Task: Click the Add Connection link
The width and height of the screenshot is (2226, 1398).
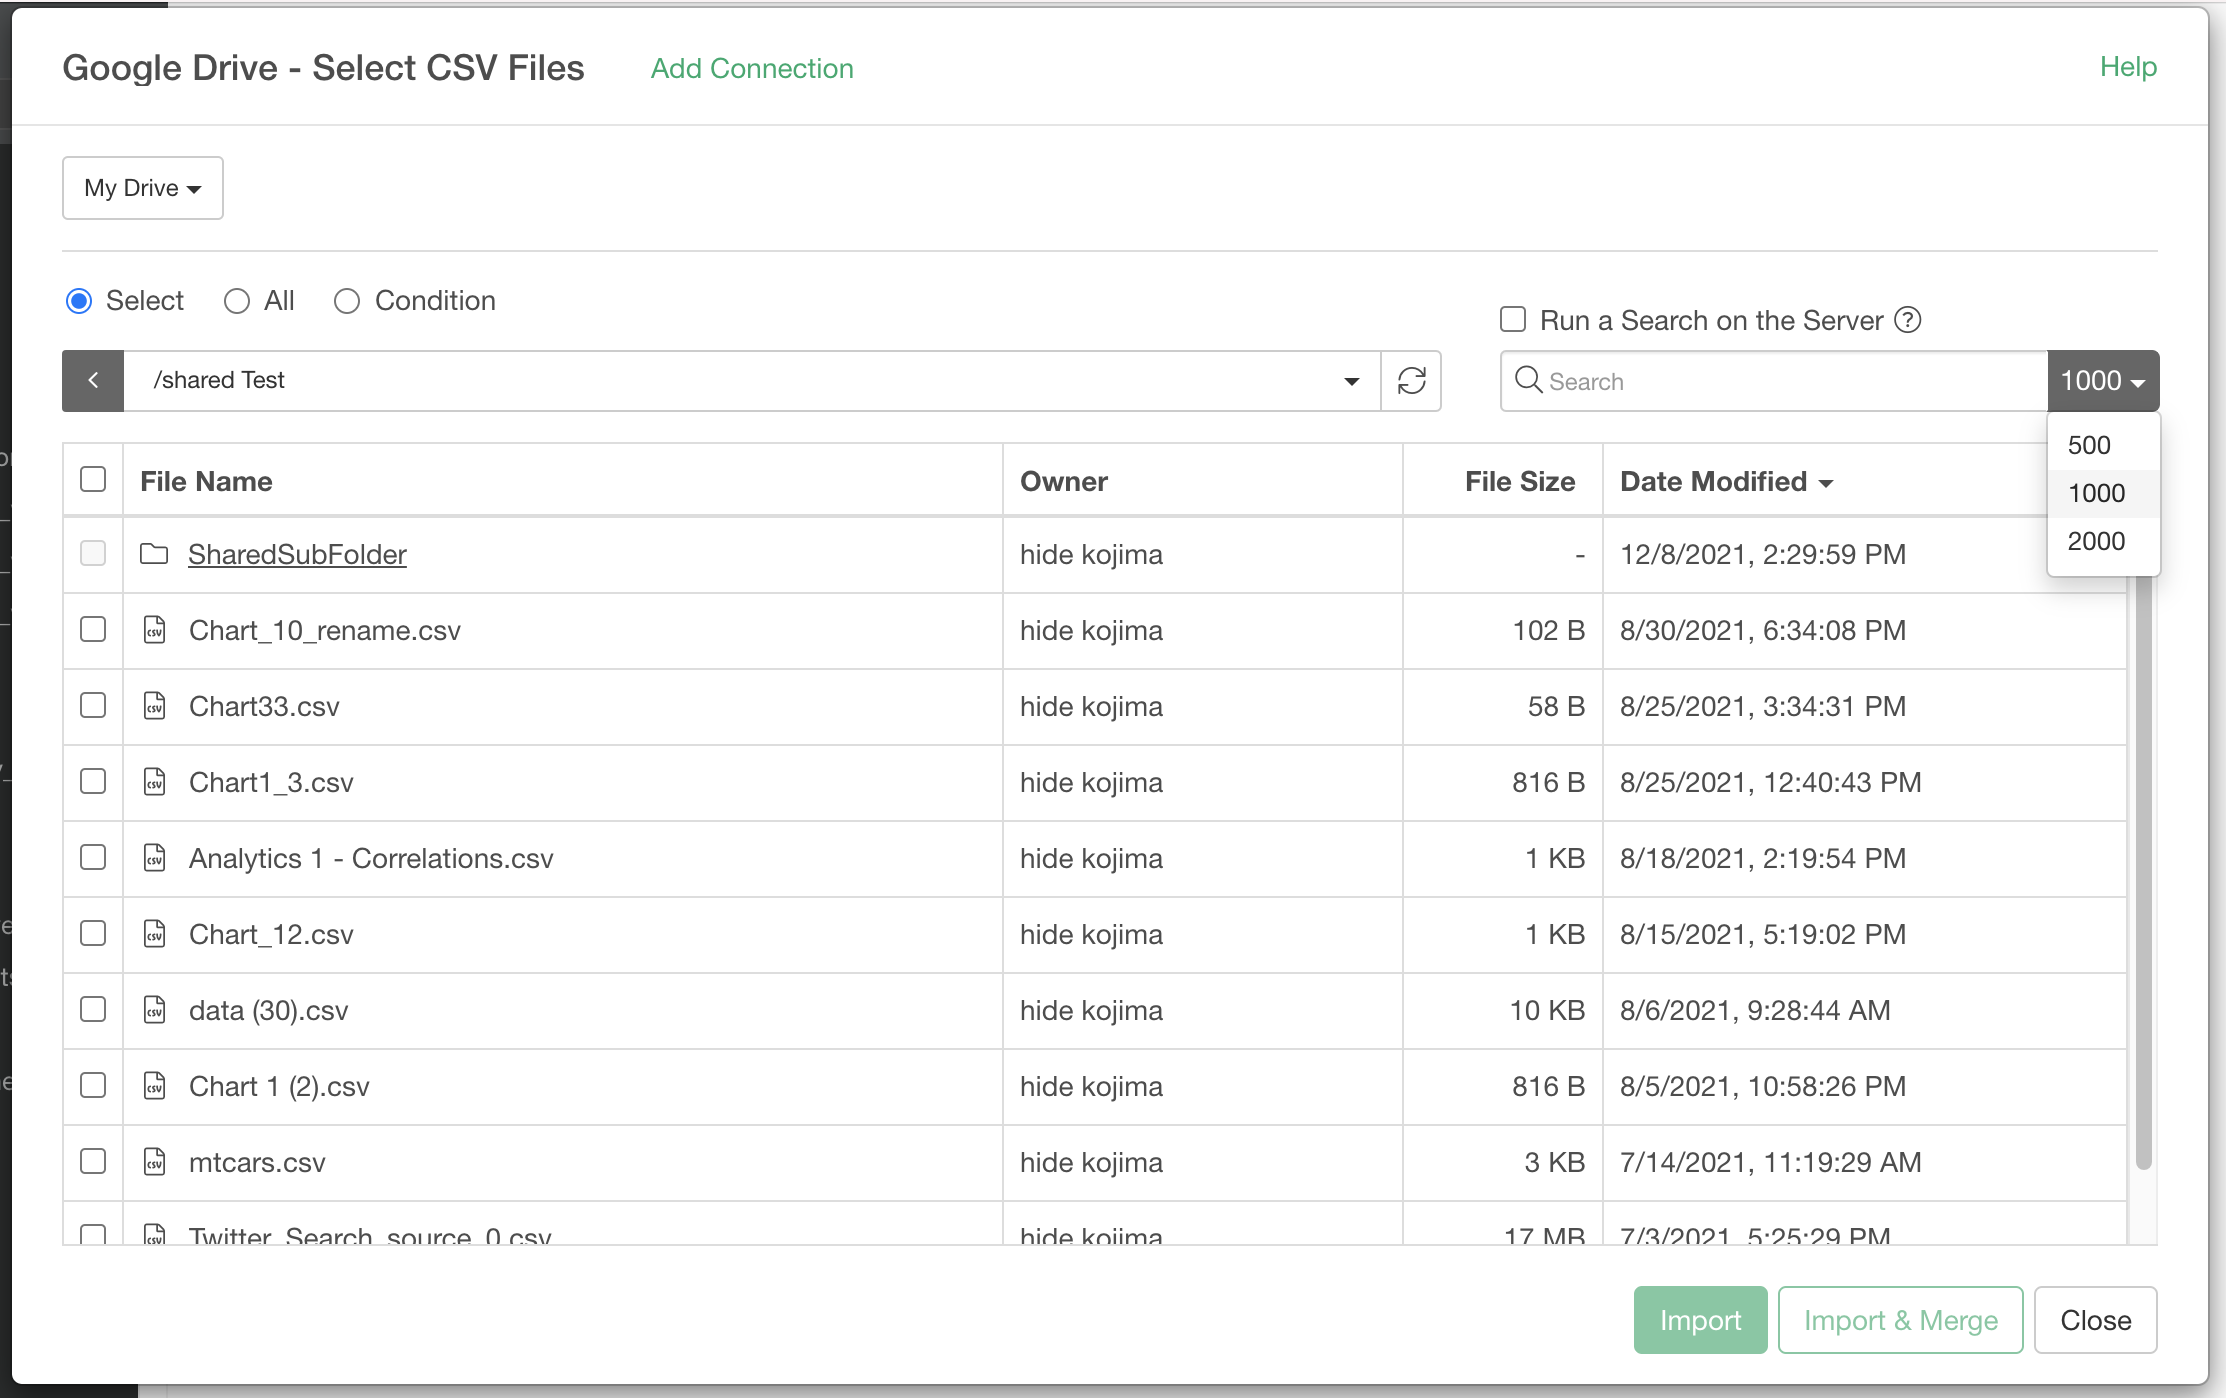Action: 752,68
